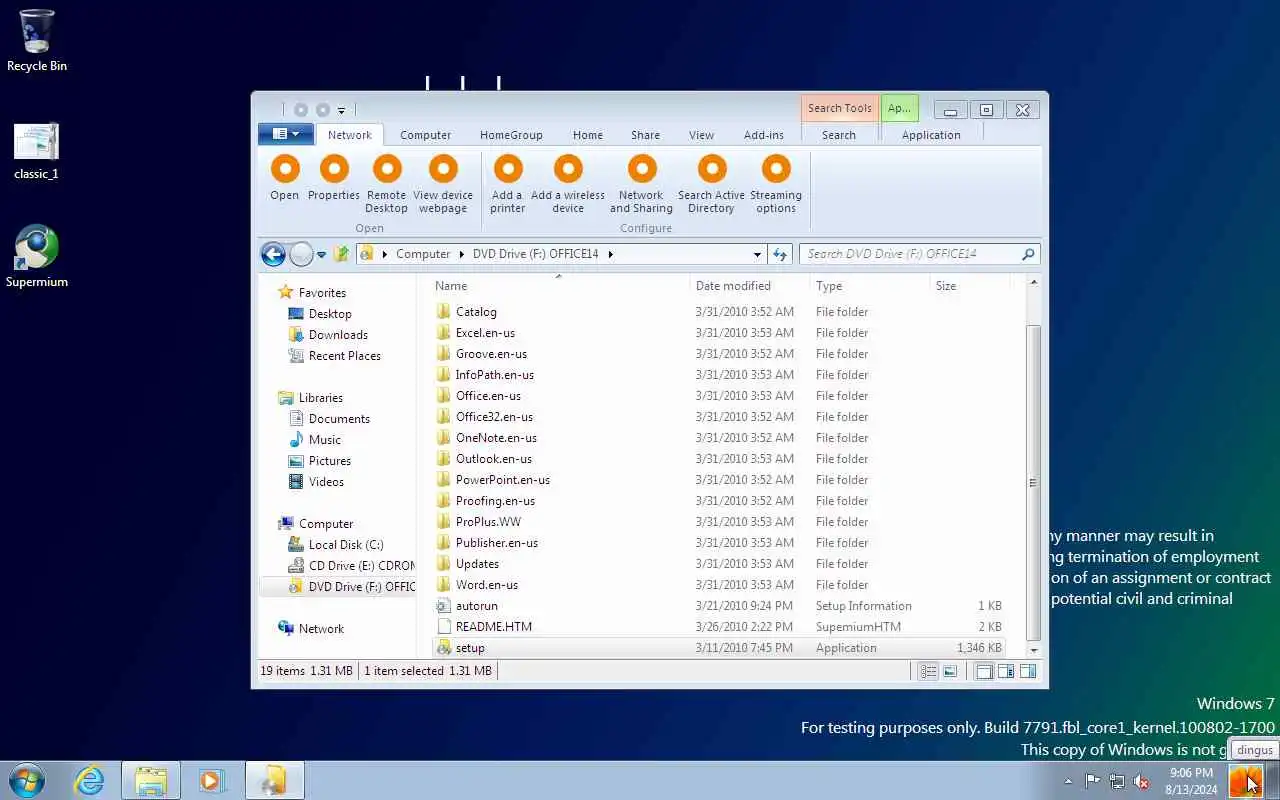Show hidden tray icons arrow
The height and width of the screenshot is (800, 1280).
coord(1068,782)
